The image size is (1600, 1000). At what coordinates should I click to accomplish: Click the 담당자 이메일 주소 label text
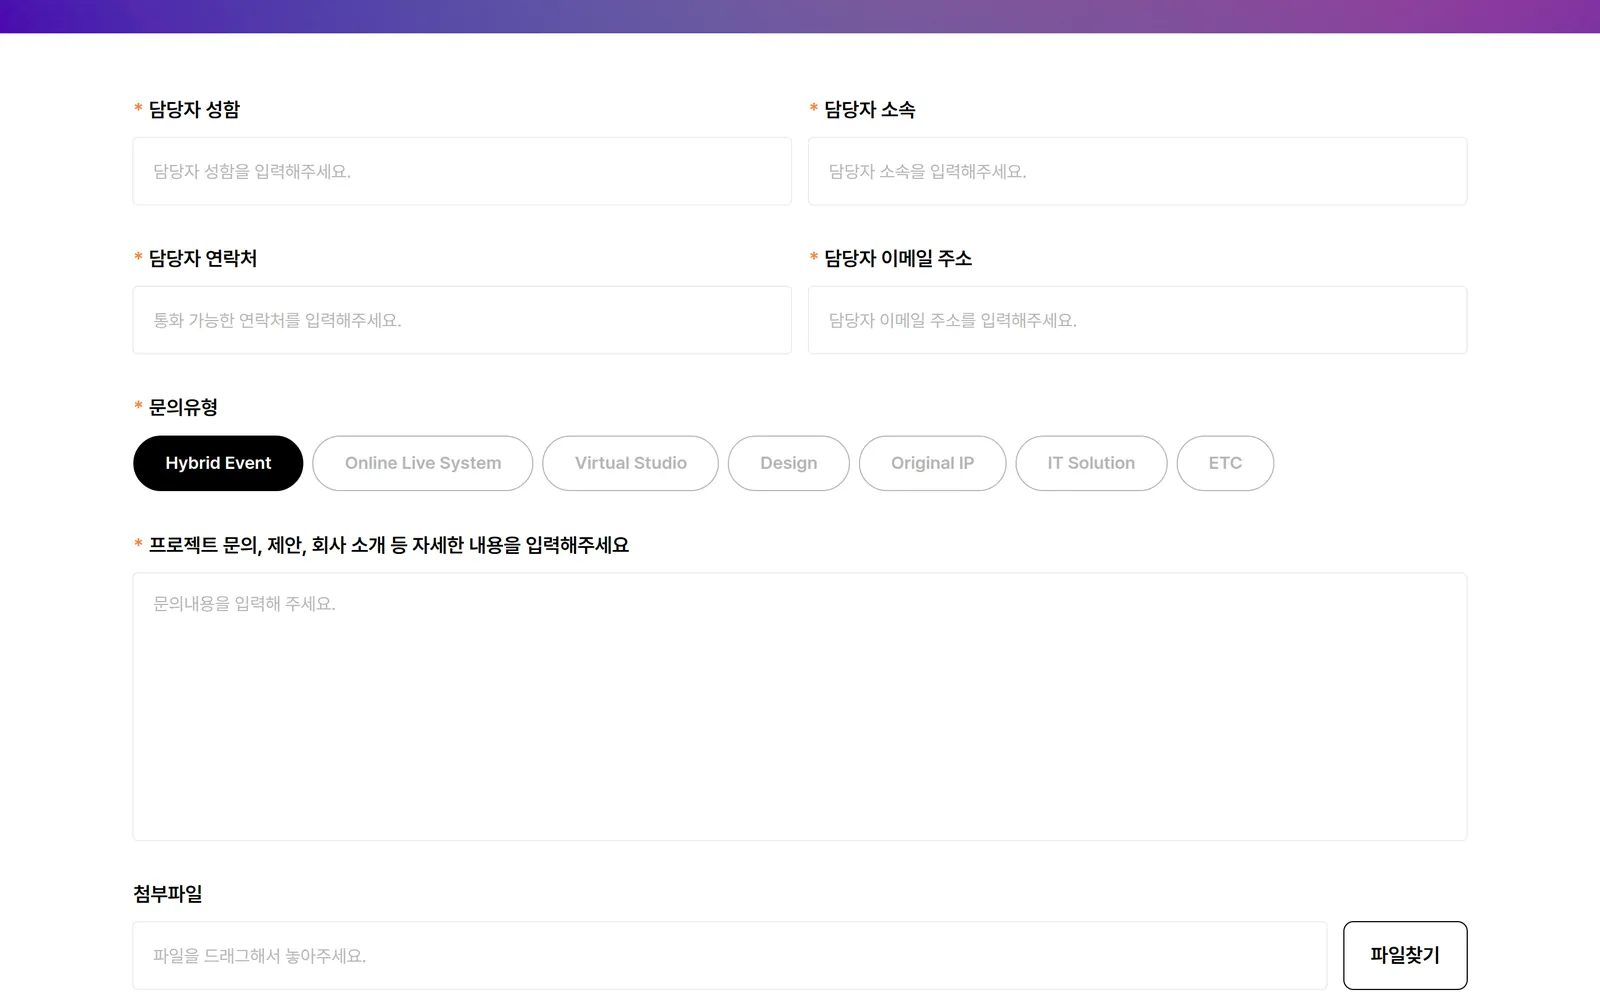(898, 258)
